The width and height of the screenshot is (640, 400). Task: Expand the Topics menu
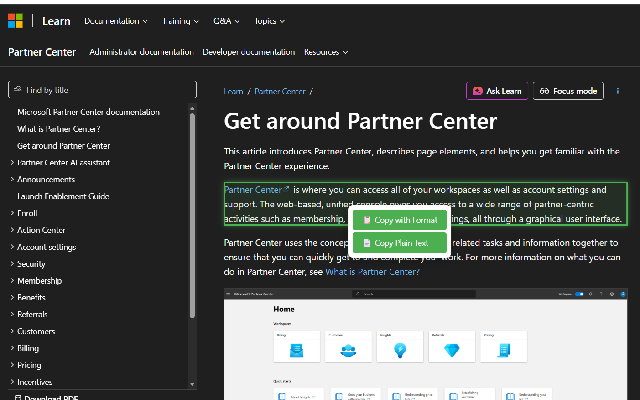pyautogui.click(x=269, y=21)
